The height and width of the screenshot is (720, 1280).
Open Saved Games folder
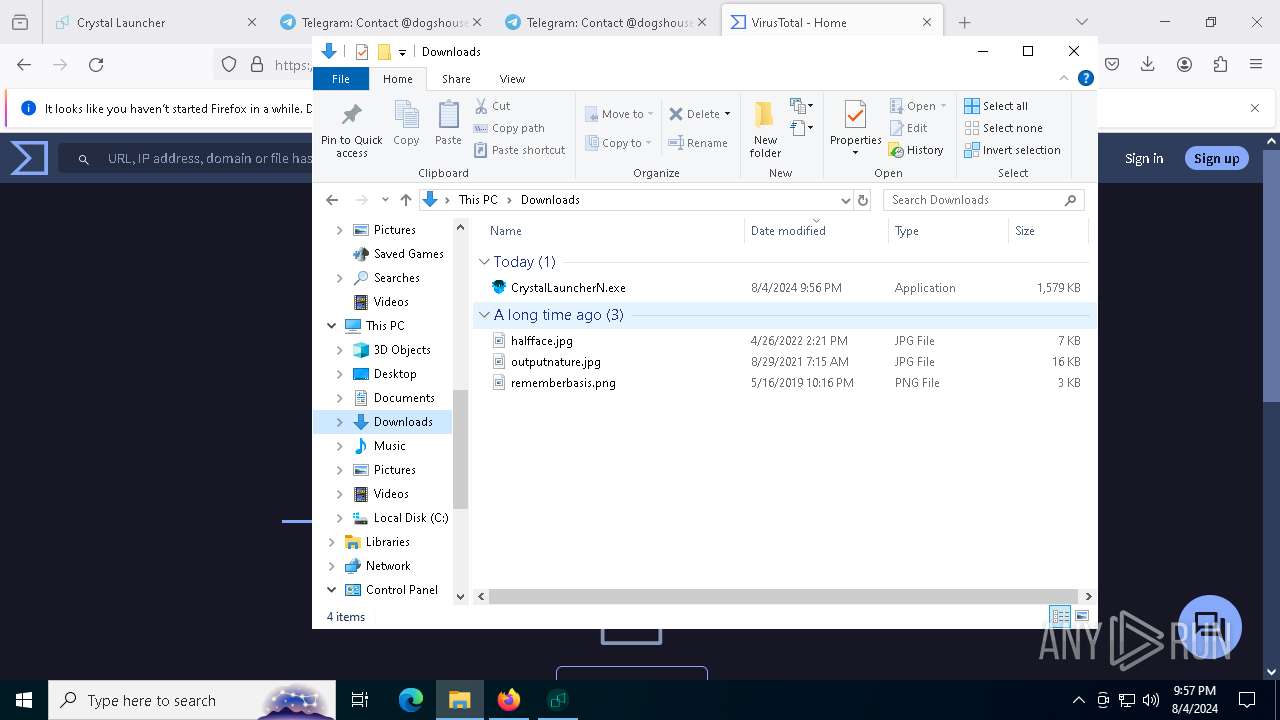[408, 254]
